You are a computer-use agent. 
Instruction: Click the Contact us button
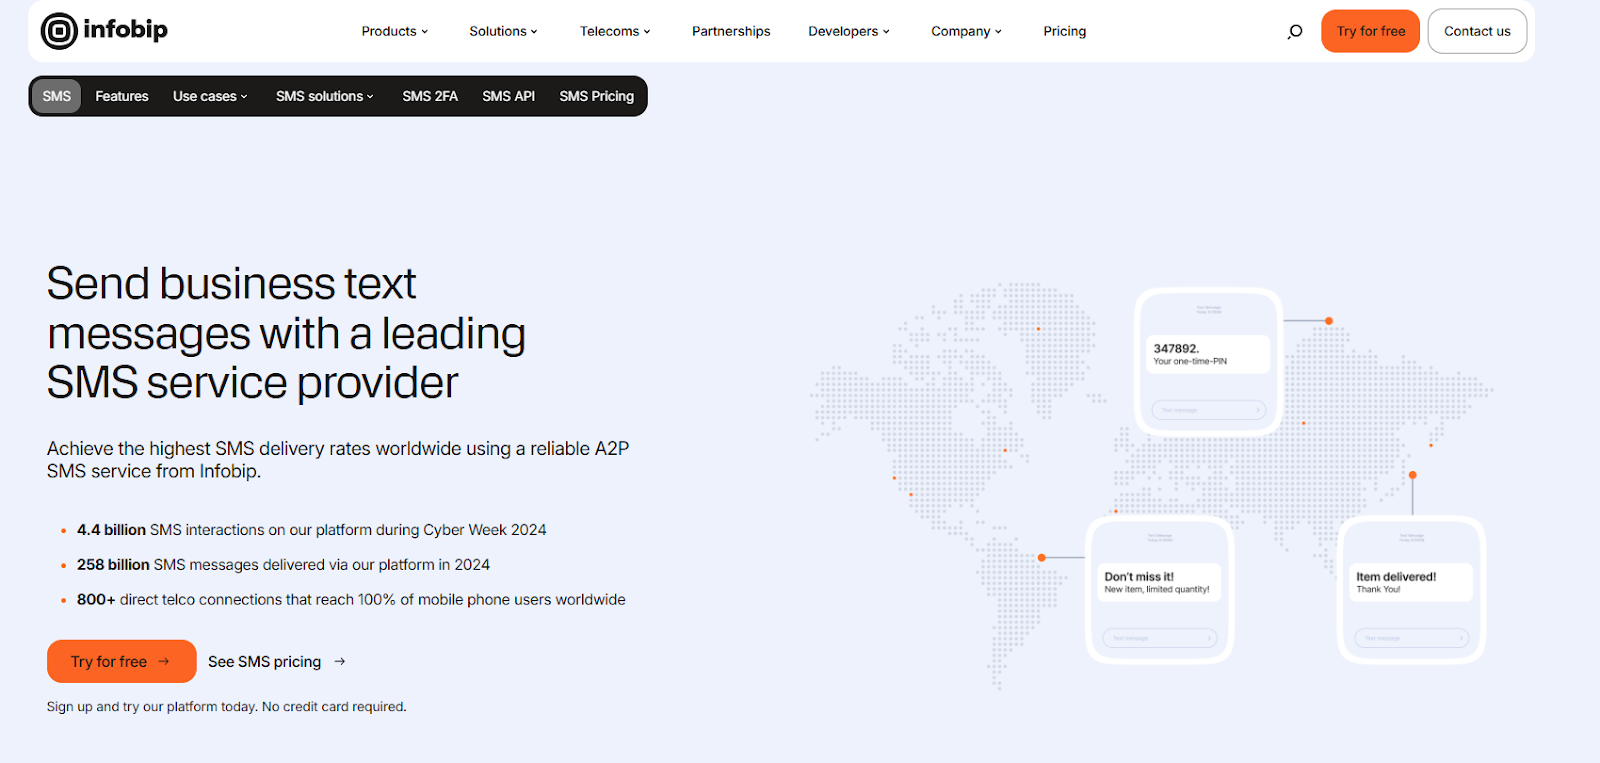click(x=1477, y=31)
